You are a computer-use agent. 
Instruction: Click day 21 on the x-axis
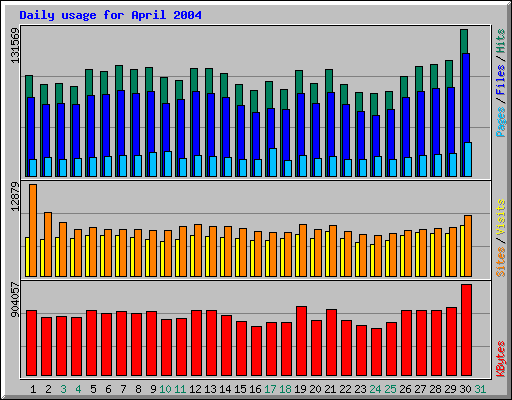tap(330, 389)
